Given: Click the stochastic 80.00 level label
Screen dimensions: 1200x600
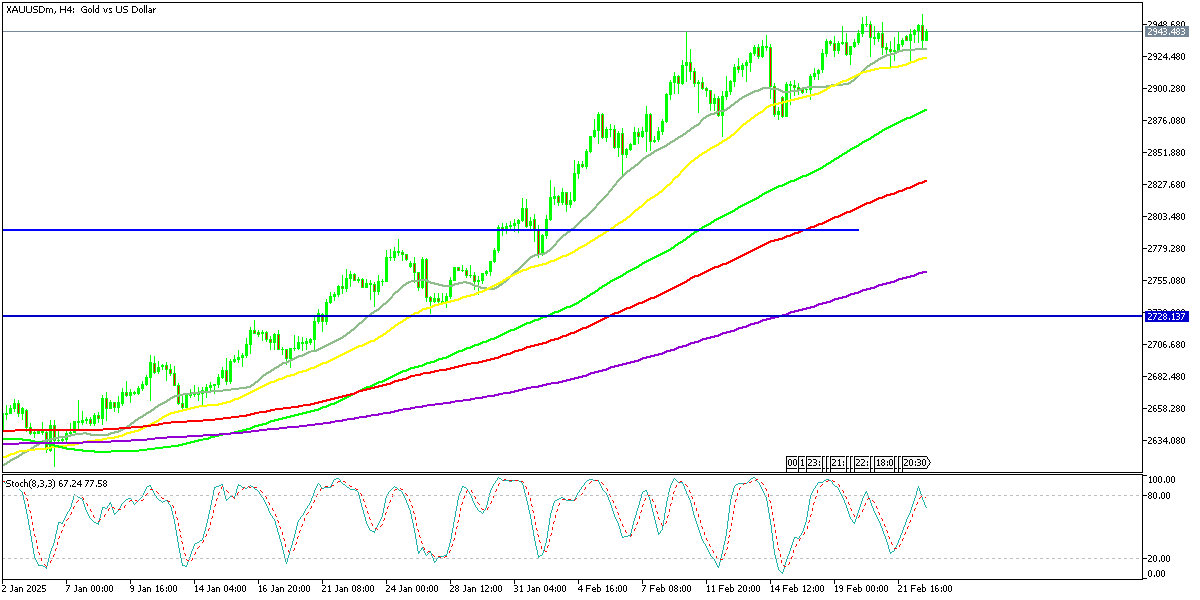Looking at the screenshot, I should 1160,495.
